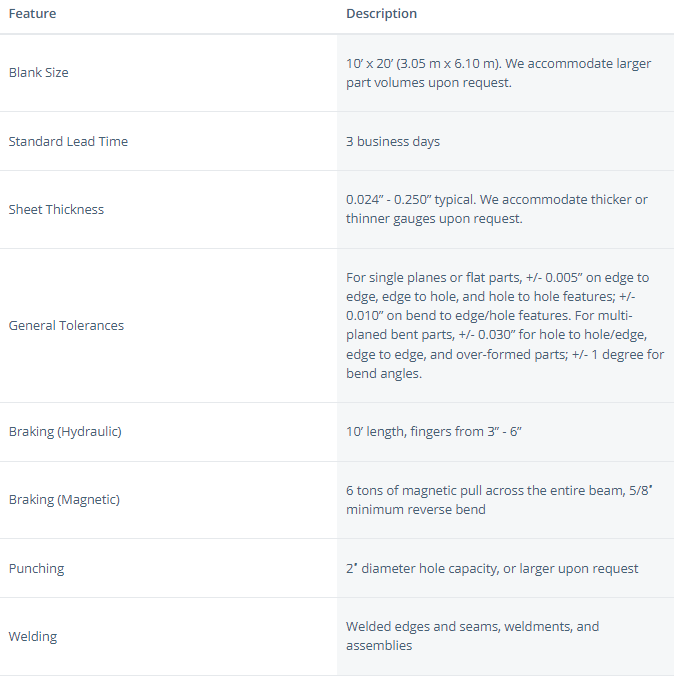Select the General Tolerances label

[x=66, y=325]
